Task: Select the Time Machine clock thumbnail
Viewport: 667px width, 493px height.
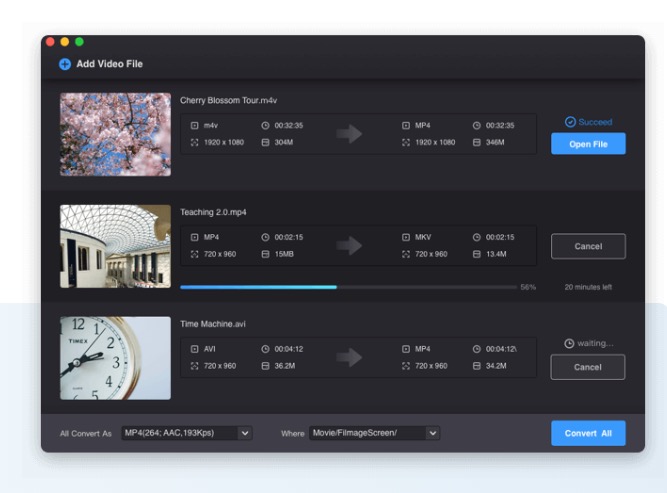Action: (115, 358)
